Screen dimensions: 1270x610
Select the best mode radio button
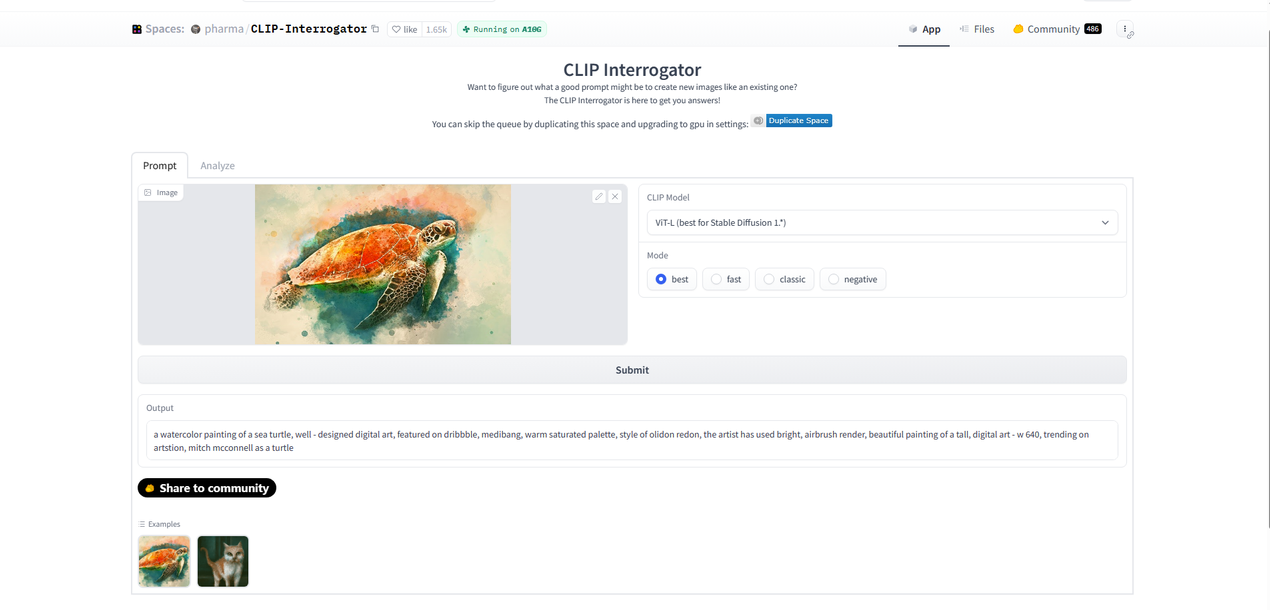click(661, 279)
